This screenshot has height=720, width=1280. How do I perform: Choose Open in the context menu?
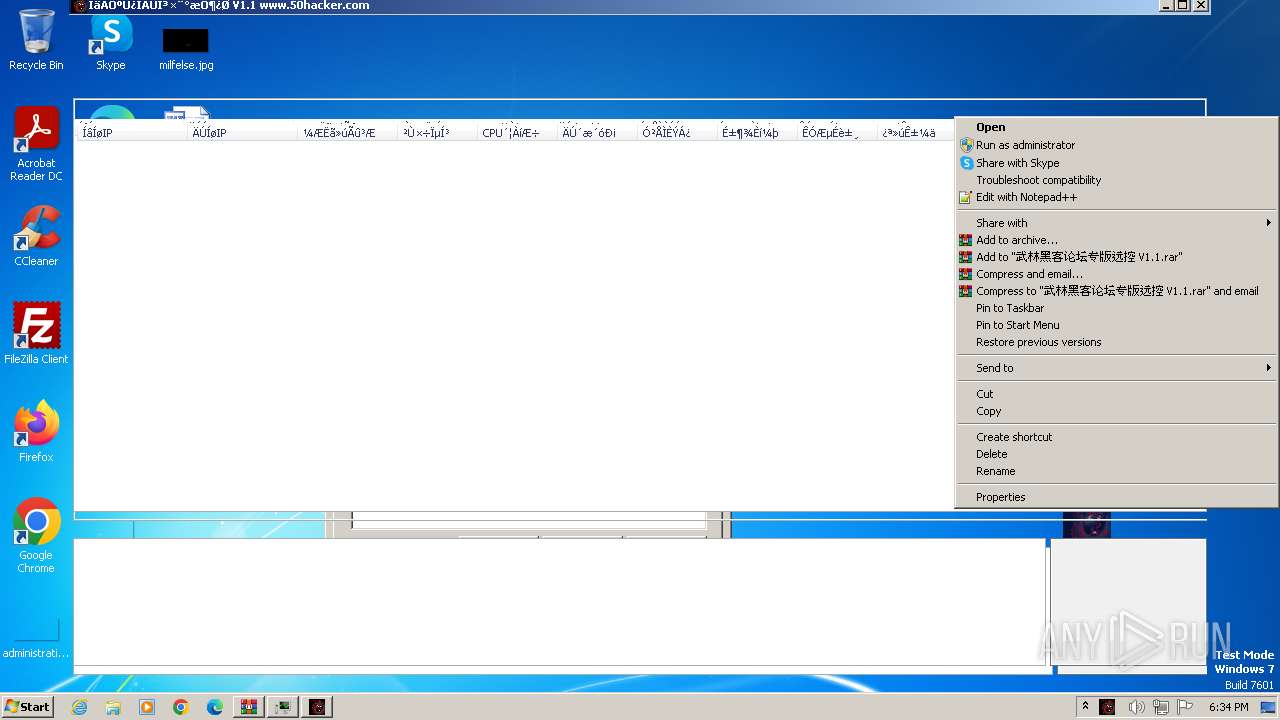click(1115, 127)
